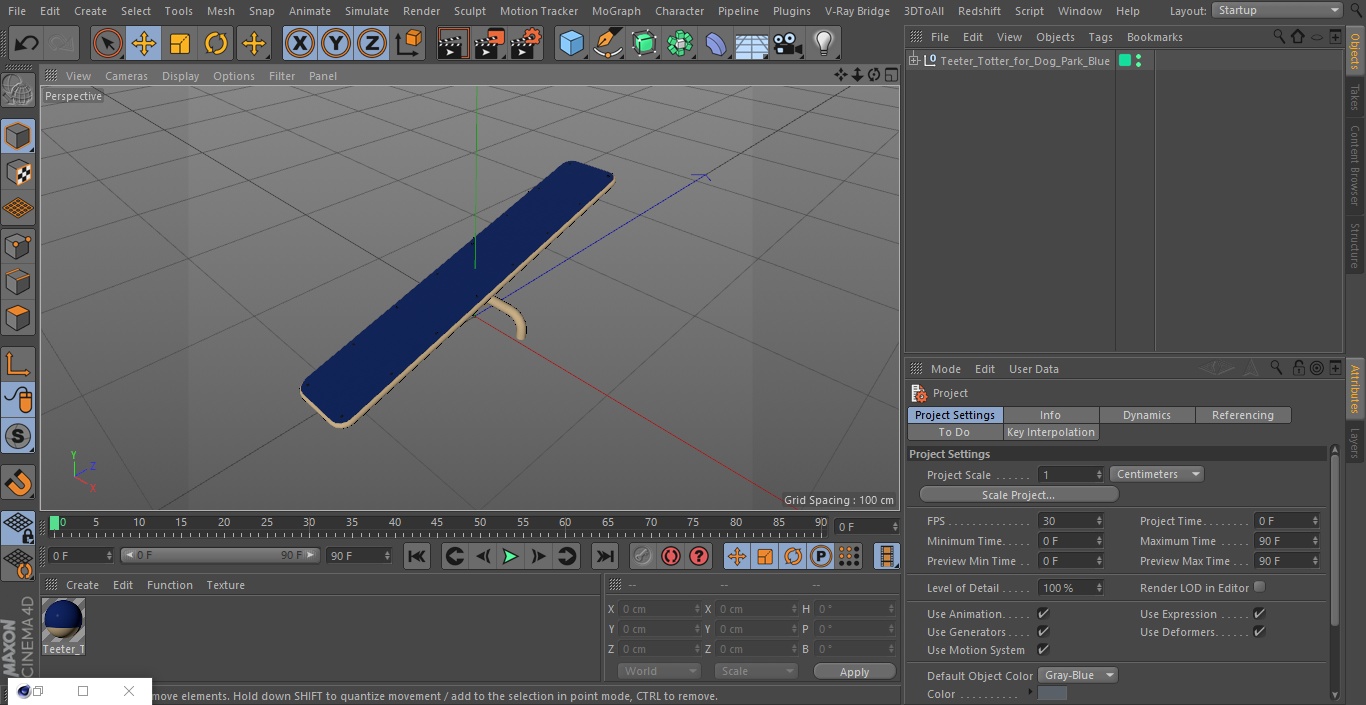This screenshot has height=705, width=1366.
Task: Switch to the Dynamics tab
Action: 1146,415
